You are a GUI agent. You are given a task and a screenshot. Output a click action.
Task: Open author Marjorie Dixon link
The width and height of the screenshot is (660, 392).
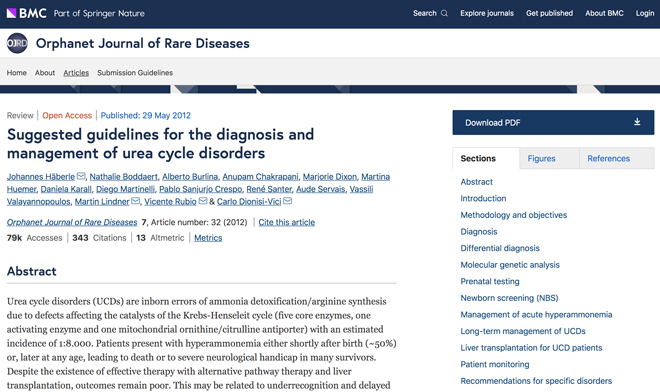coord(330,176)
